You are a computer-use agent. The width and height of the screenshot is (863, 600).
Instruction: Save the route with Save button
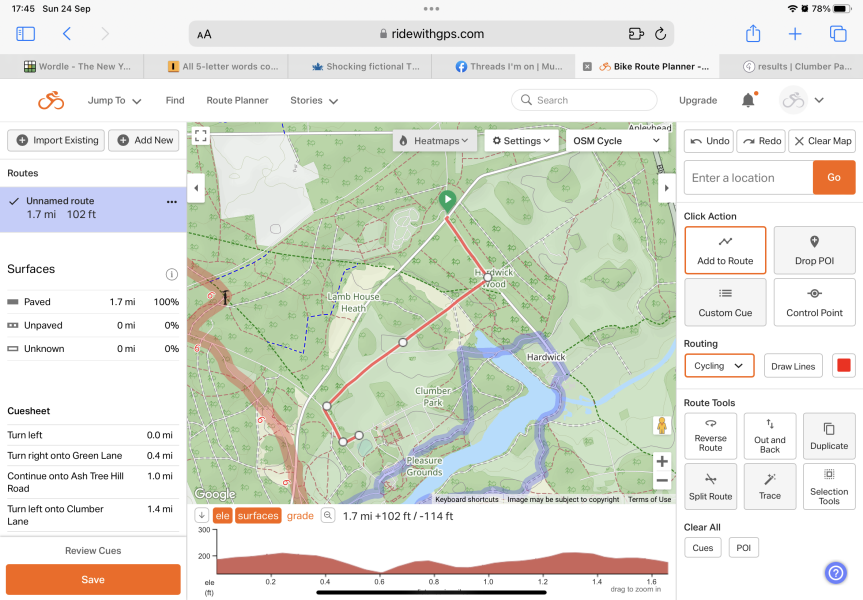pos(93,580)
